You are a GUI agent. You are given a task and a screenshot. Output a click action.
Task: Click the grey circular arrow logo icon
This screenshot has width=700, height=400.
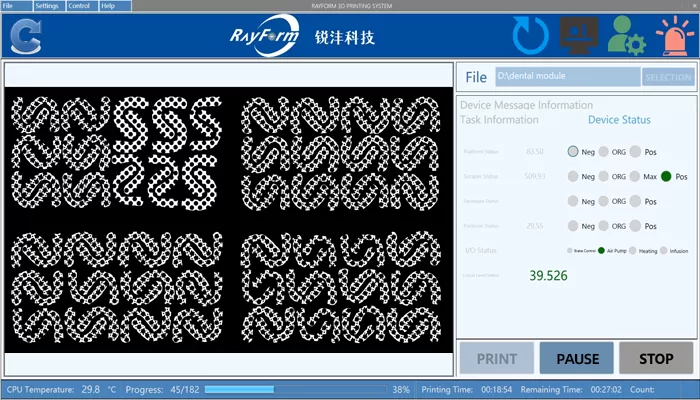tap(25, 37)
